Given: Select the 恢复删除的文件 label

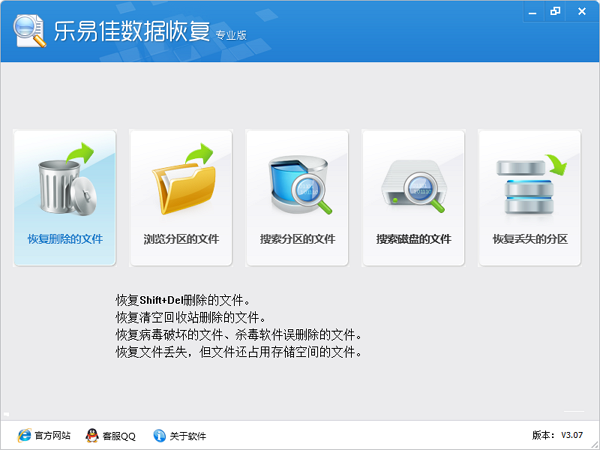Looking at the screenshot, I should coord(65,239).
